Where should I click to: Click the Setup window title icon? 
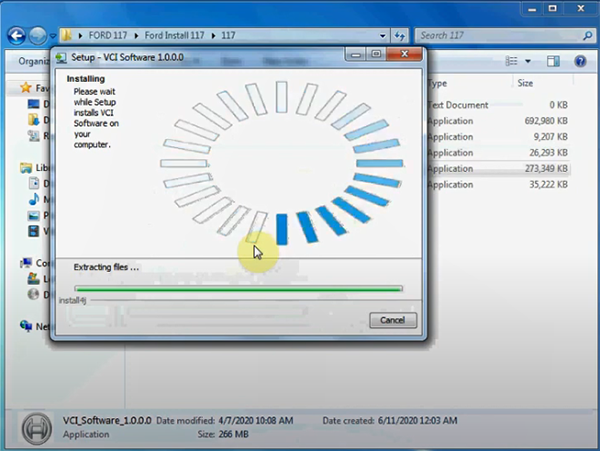61,58
